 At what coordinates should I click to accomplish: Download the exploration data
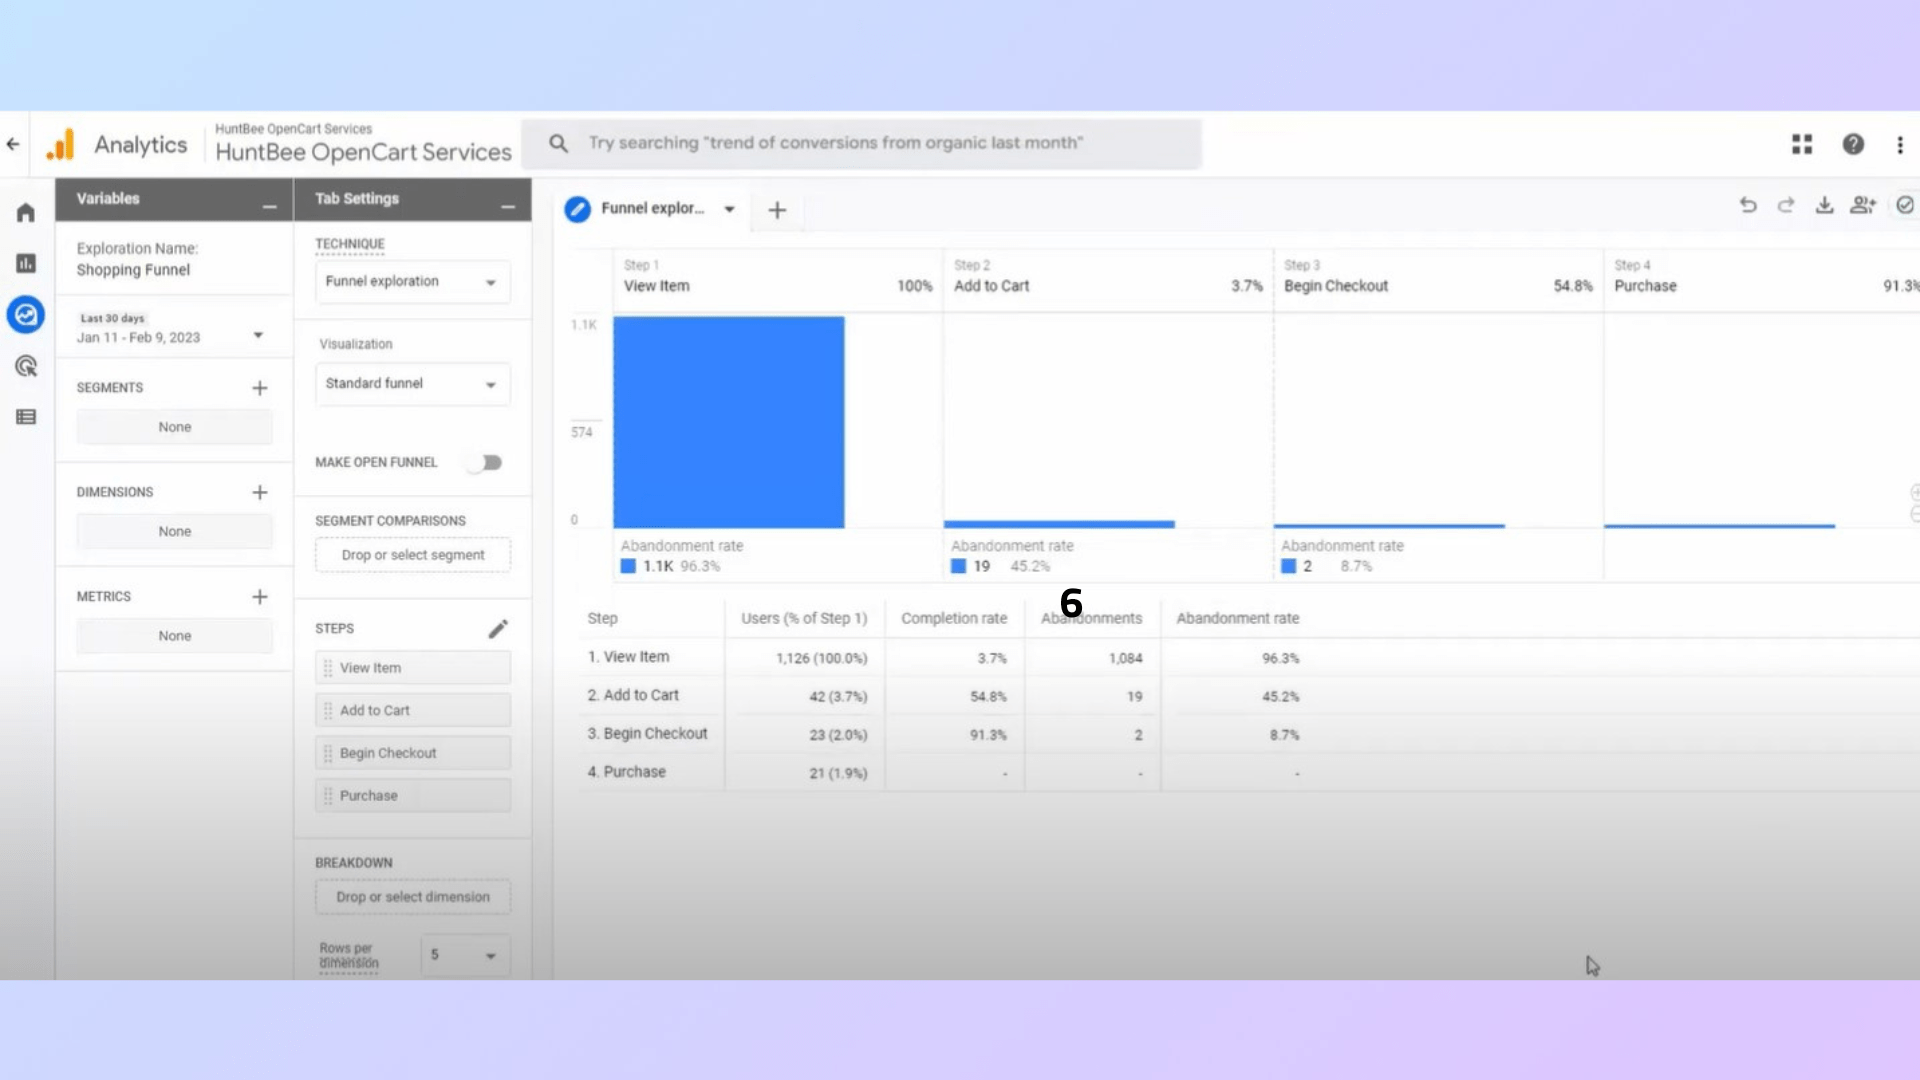pos(1824,205)
